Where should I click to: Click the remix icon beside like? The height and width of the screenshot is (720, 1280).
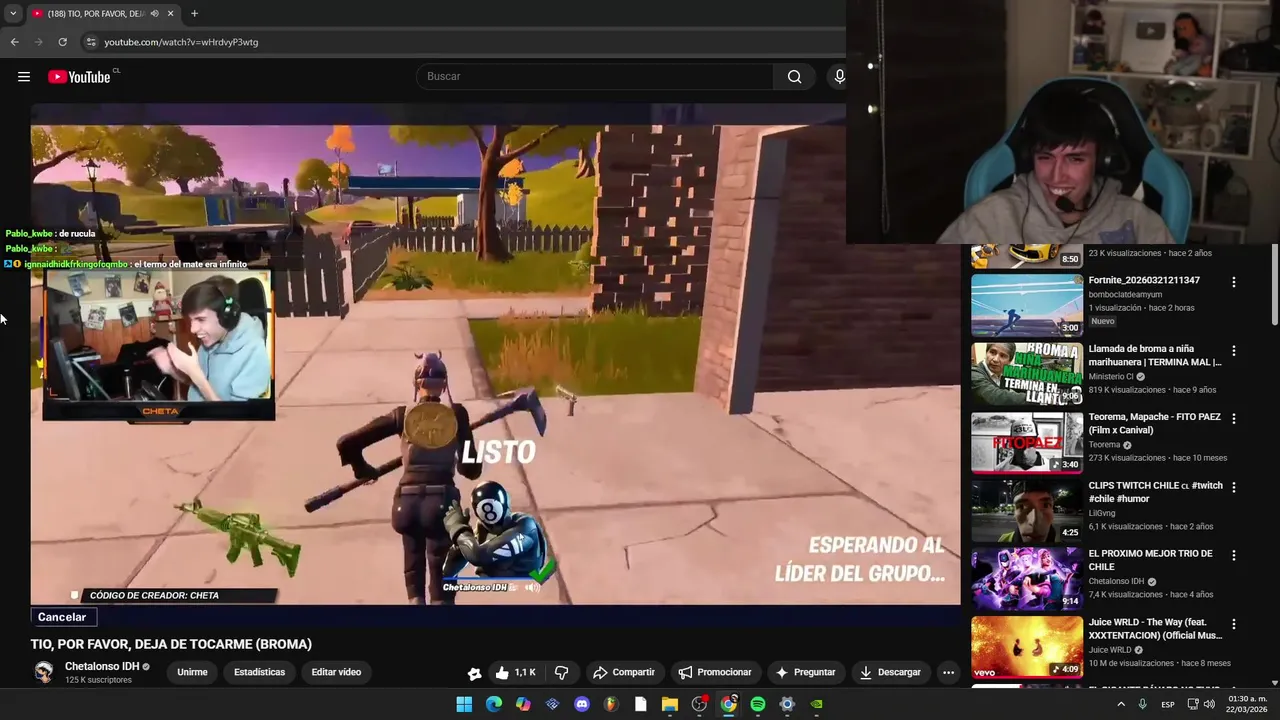(x=474, y=673)
